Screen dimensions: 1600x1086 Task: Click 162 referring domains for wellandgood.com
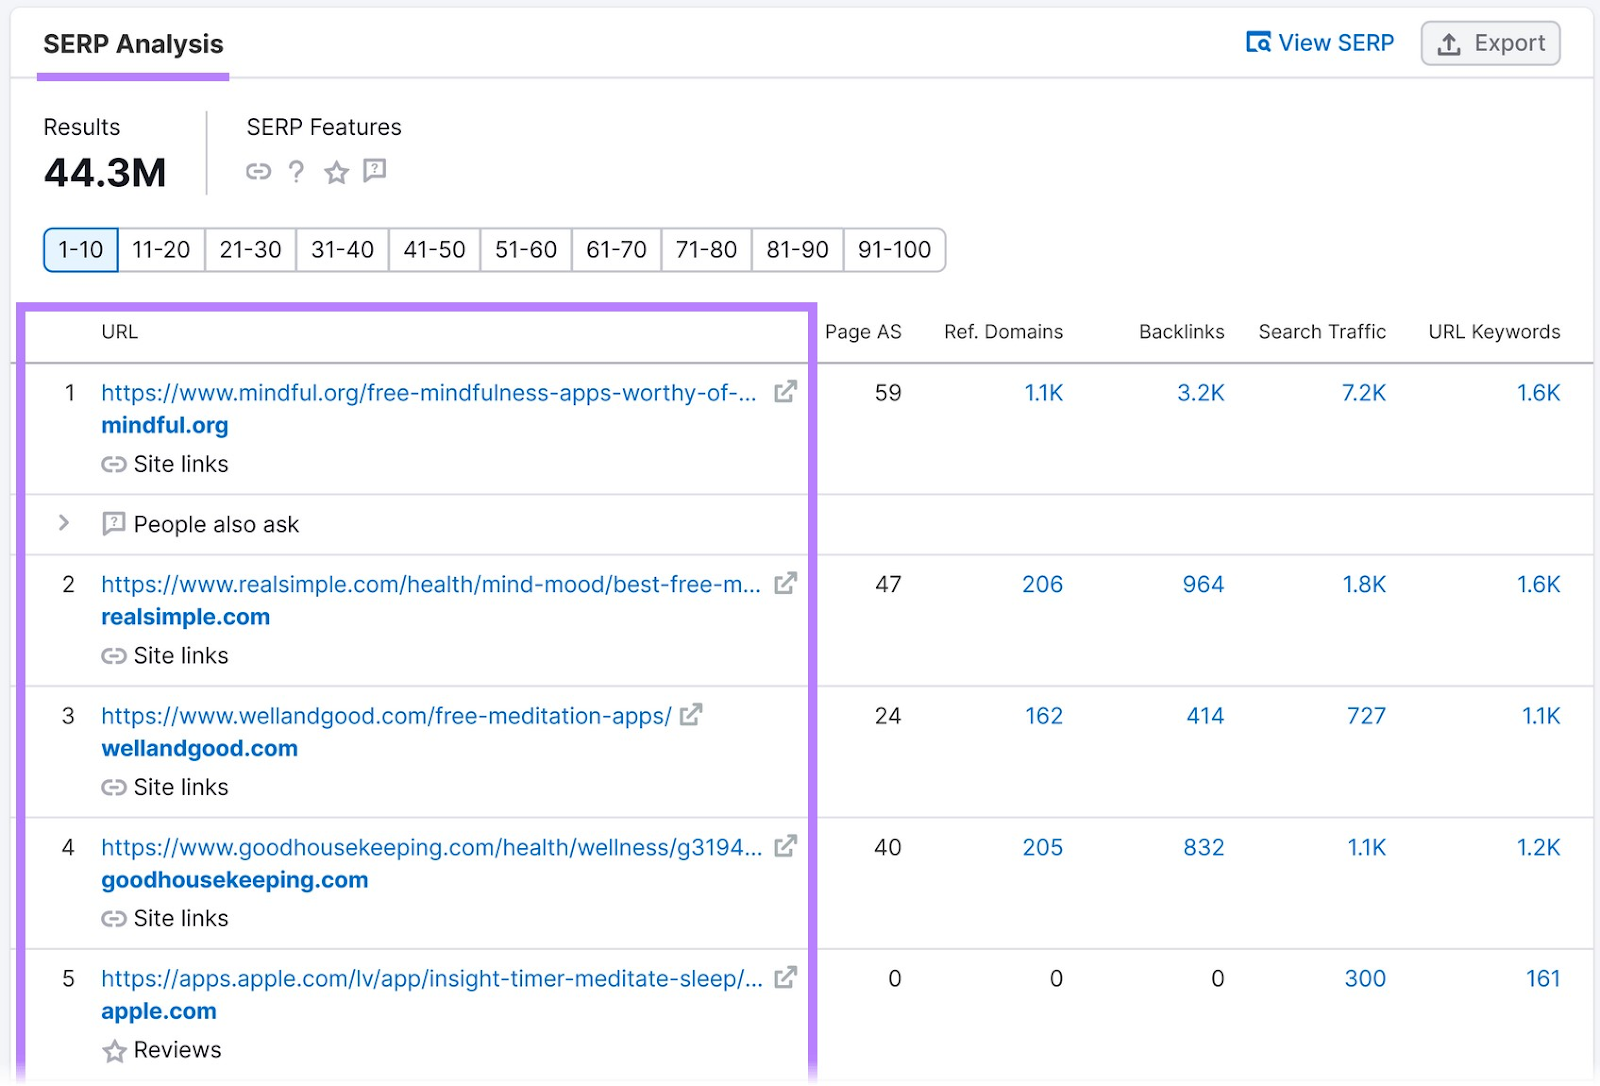(x=1044, y=716)
